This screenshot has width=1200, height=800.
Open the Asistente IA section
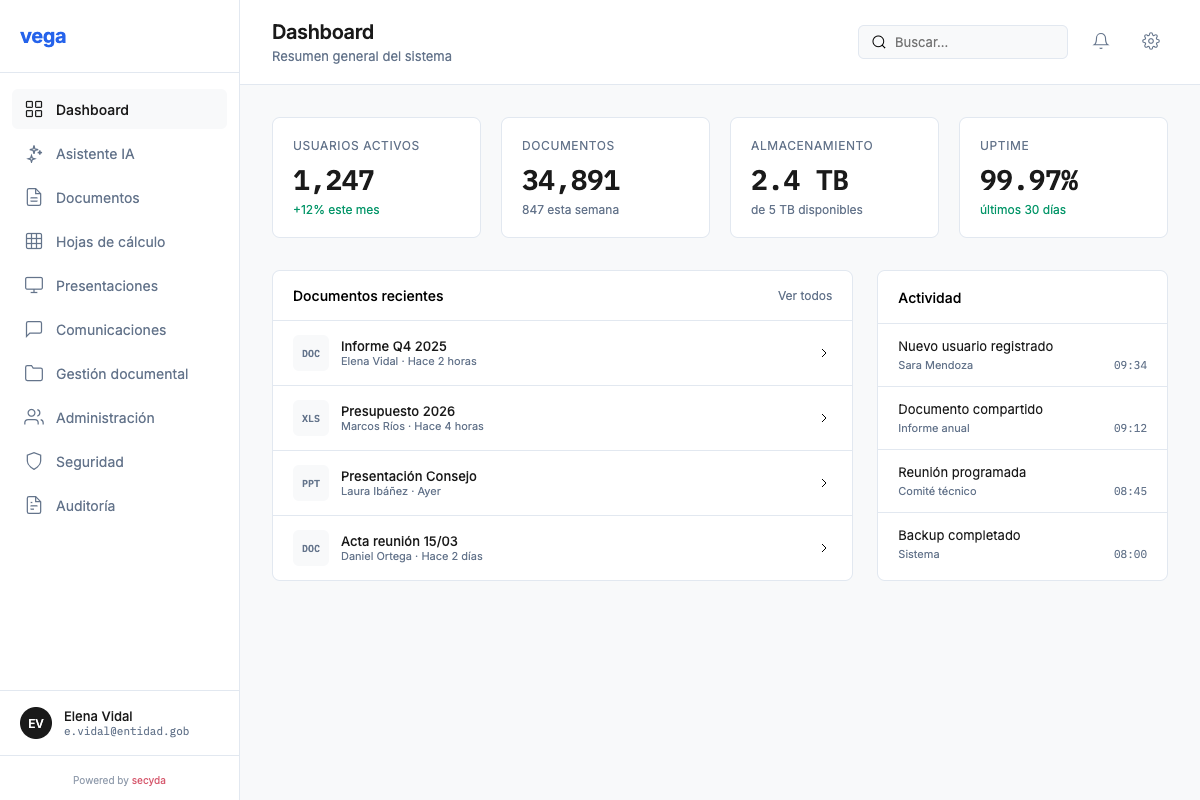click(95, 153)
